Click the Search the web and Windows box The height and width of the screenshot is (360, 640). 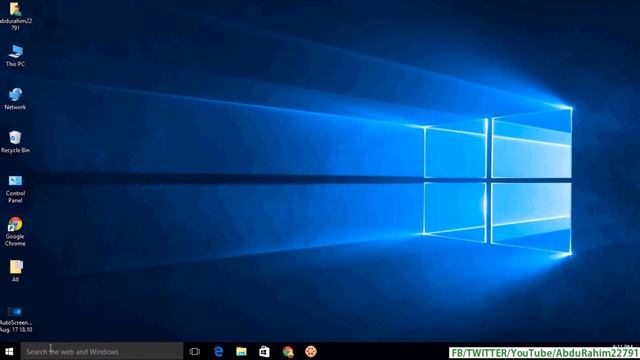102,351
